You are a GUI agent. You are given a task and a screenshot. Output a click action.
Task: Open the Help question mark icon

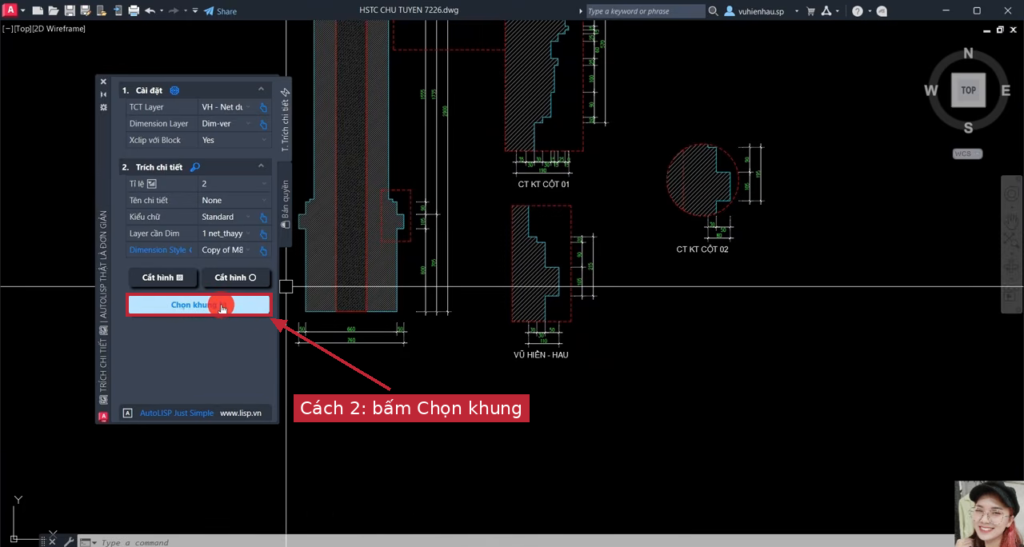(x=857, y=11)
